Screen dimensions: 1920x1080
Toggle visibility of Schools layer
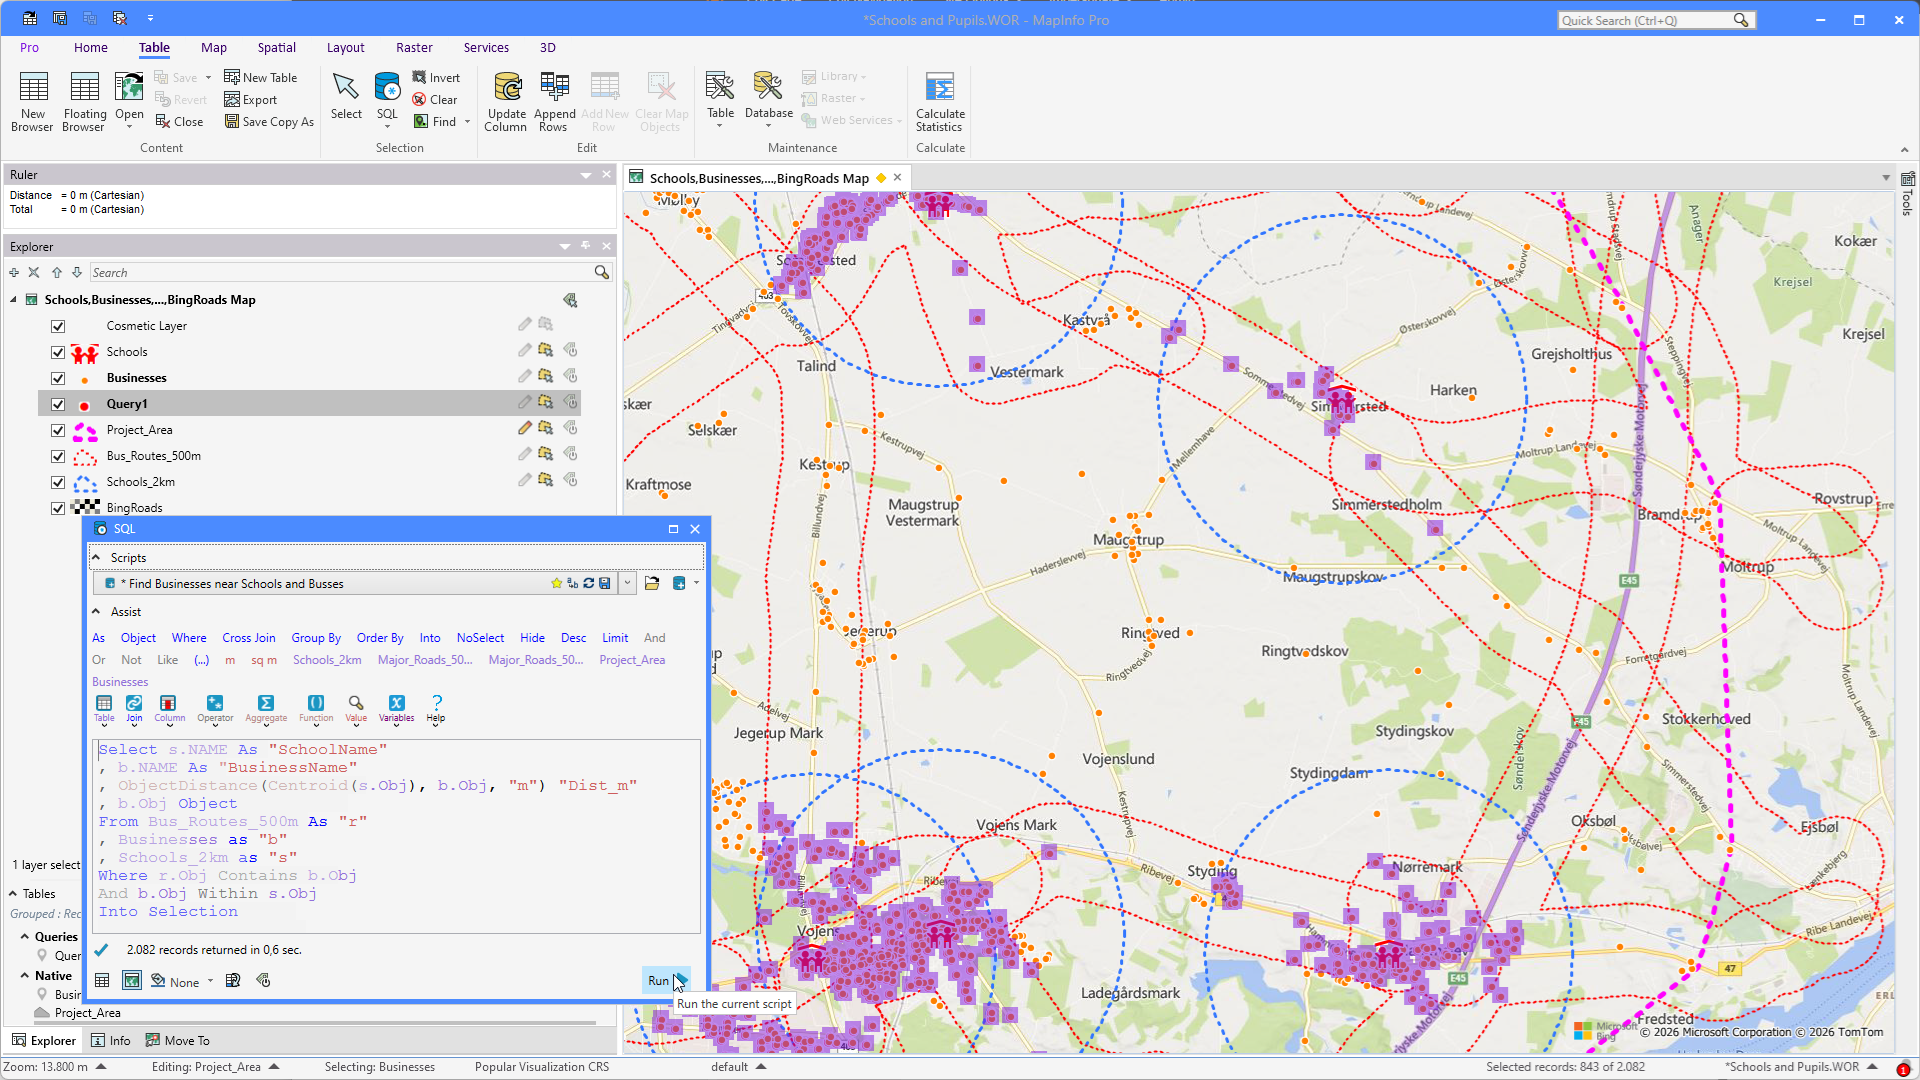[x=58, y=352]
